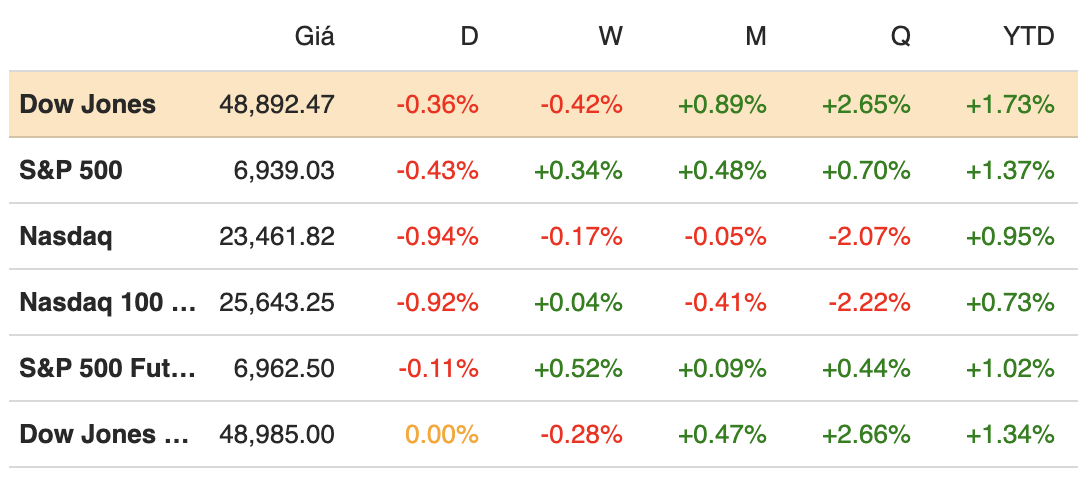The width and height of the screenshot is (1078, 494).
Task: Sort by the Q quarterly column header
Action: coord(900,37)
